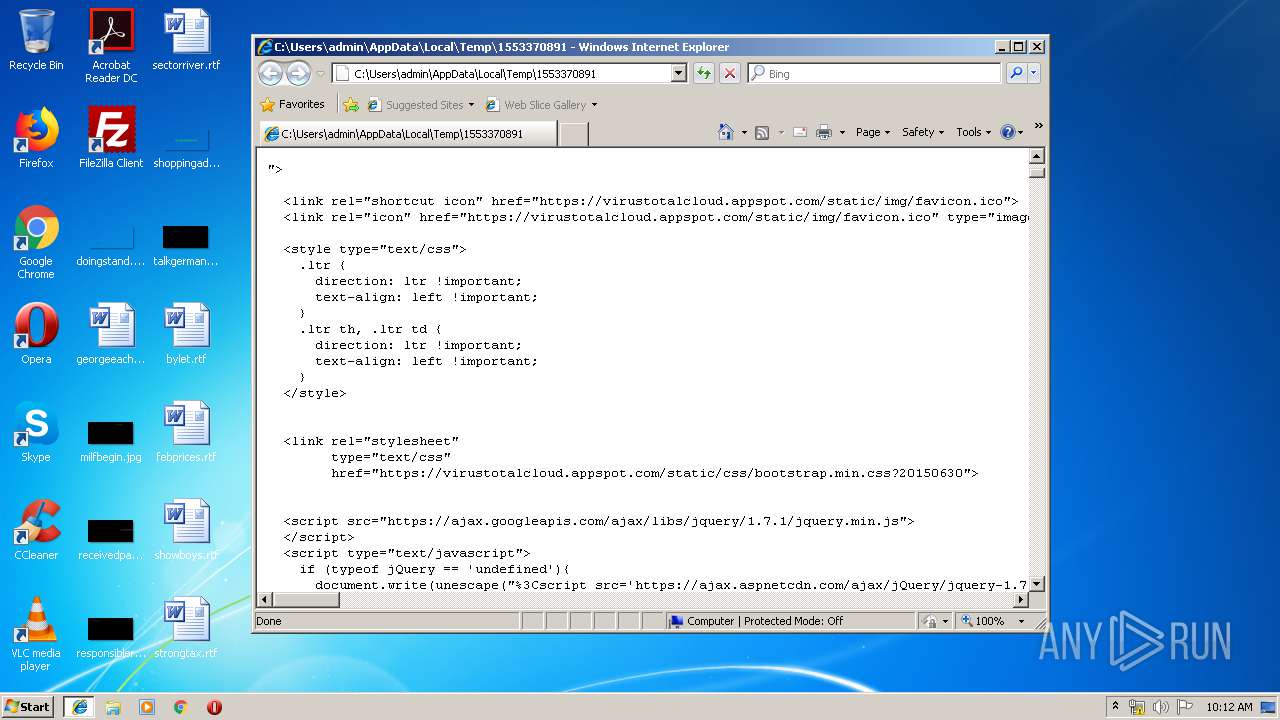Click the taskbar clock 10:12 AM

click(1229, 707)
